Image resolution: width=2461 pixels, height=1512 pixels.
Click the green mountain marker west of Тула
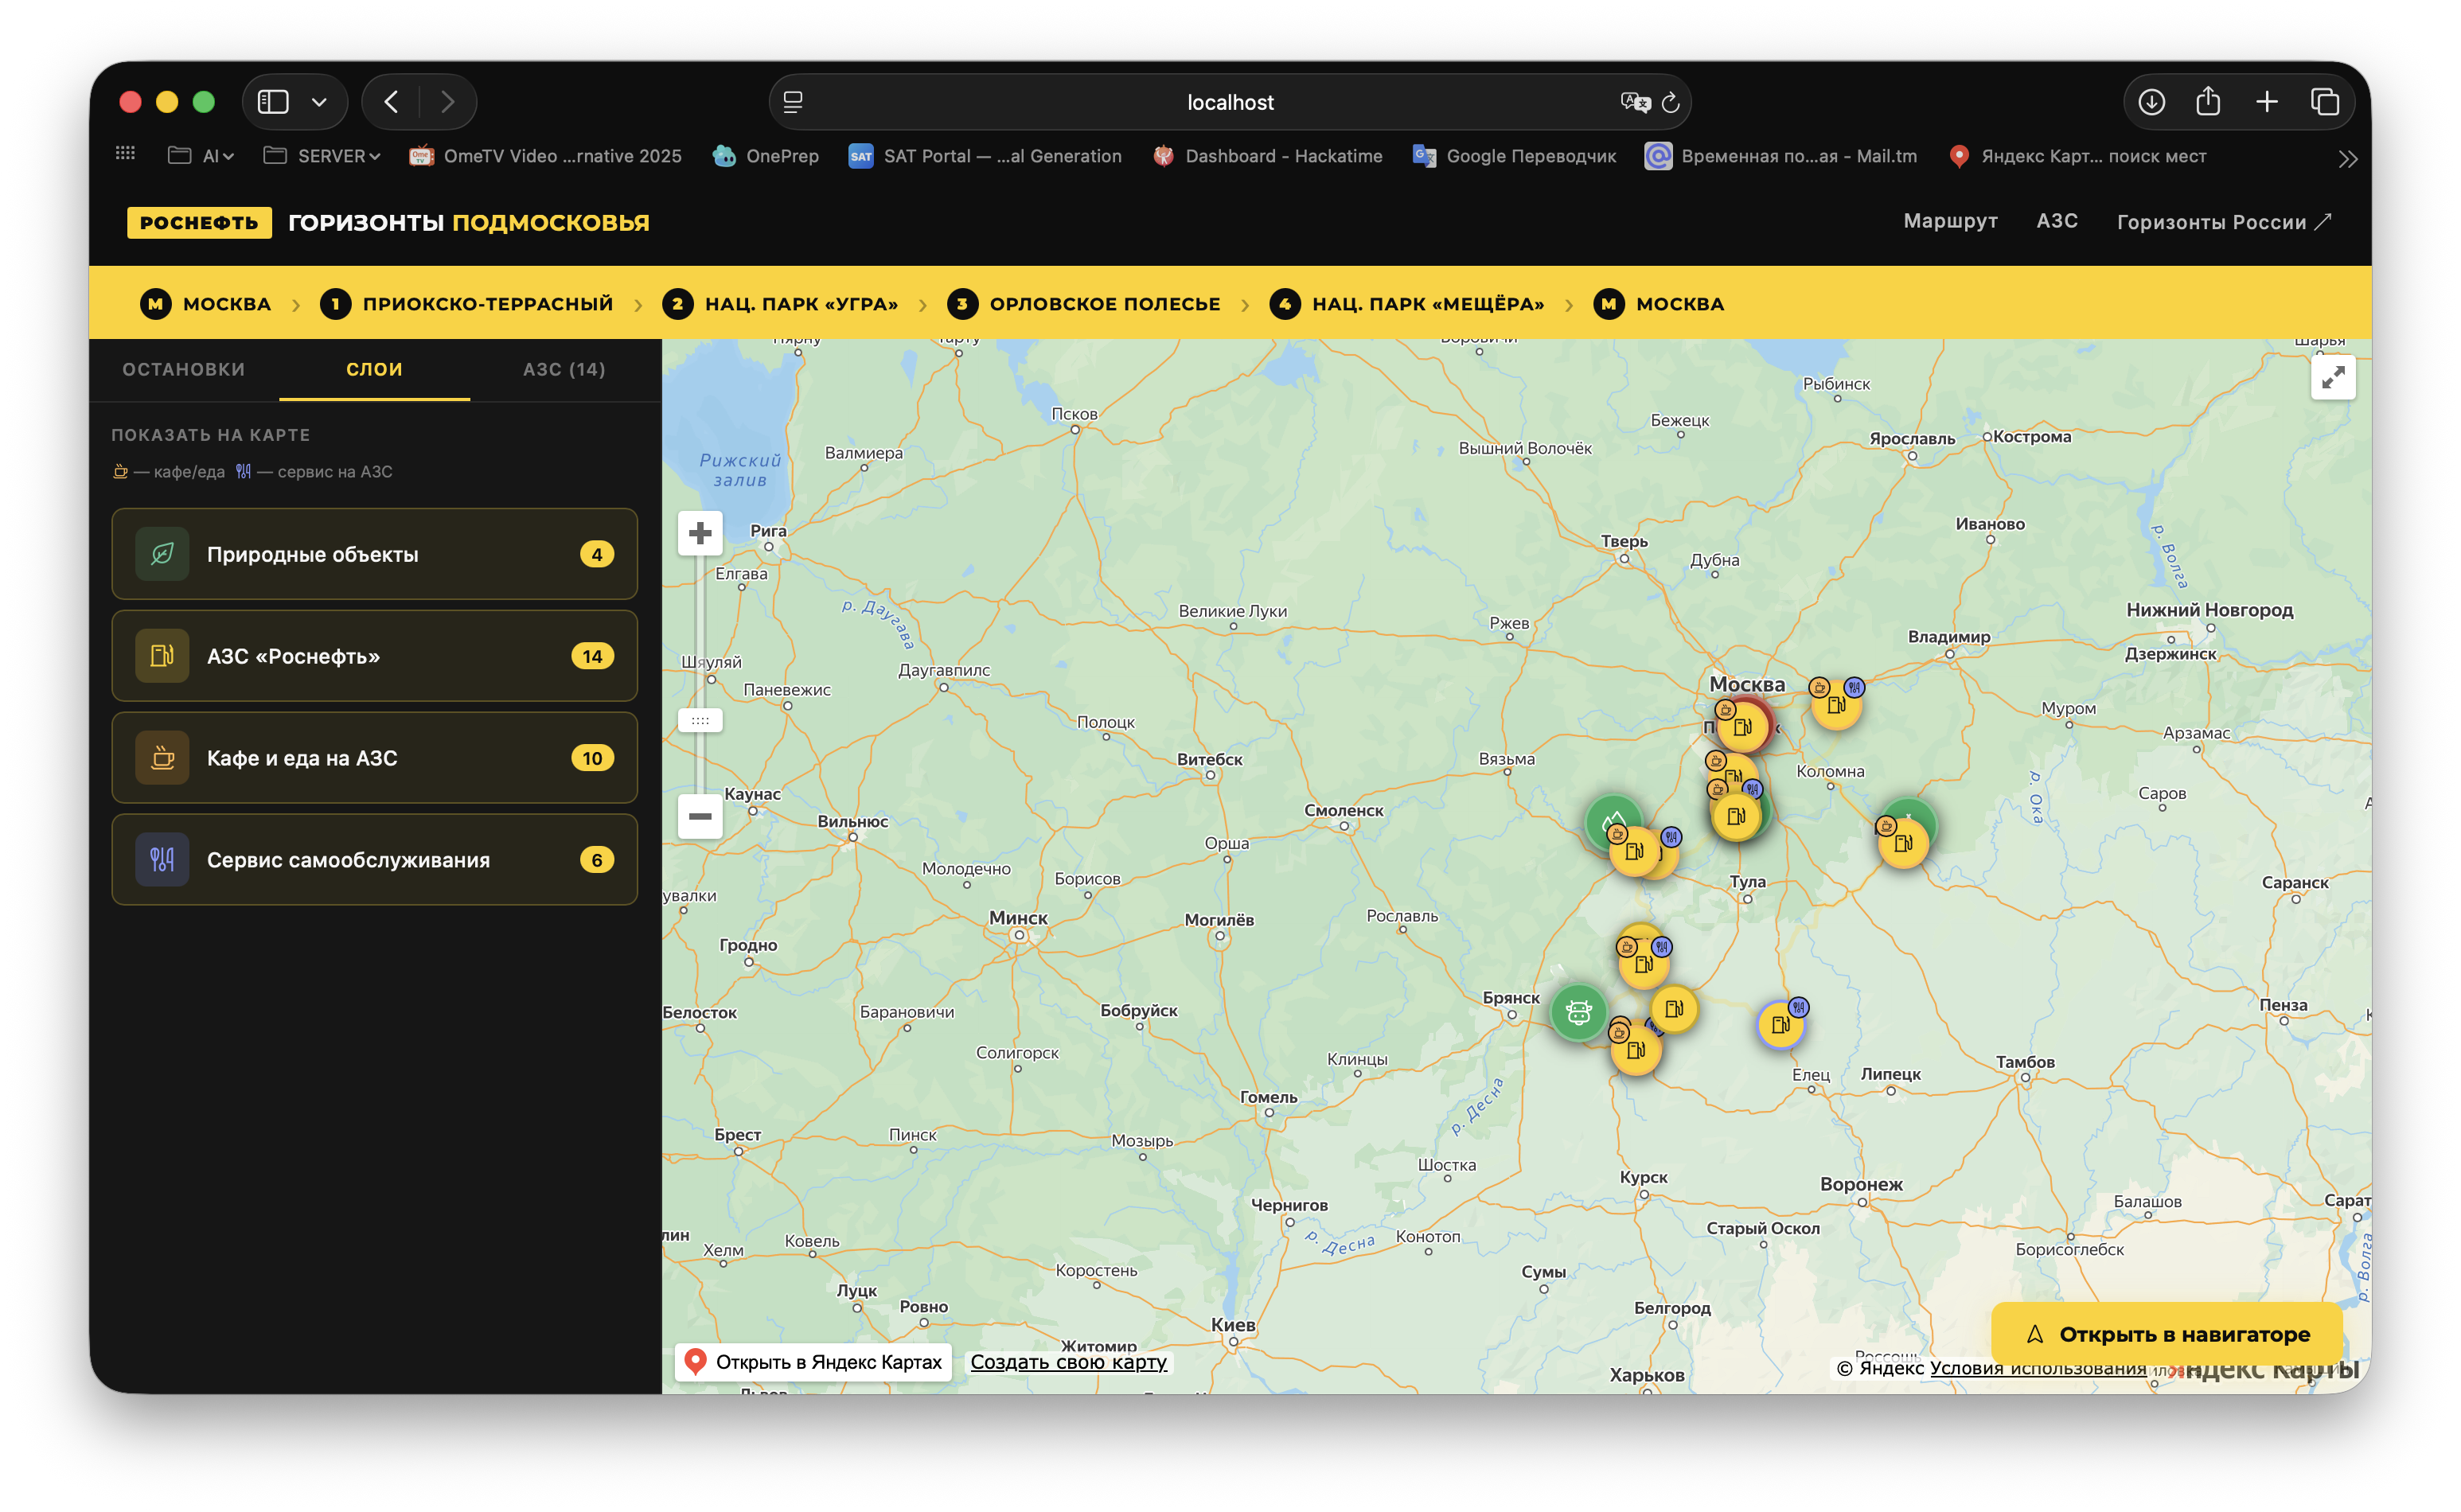click(x=1612, y=819)
